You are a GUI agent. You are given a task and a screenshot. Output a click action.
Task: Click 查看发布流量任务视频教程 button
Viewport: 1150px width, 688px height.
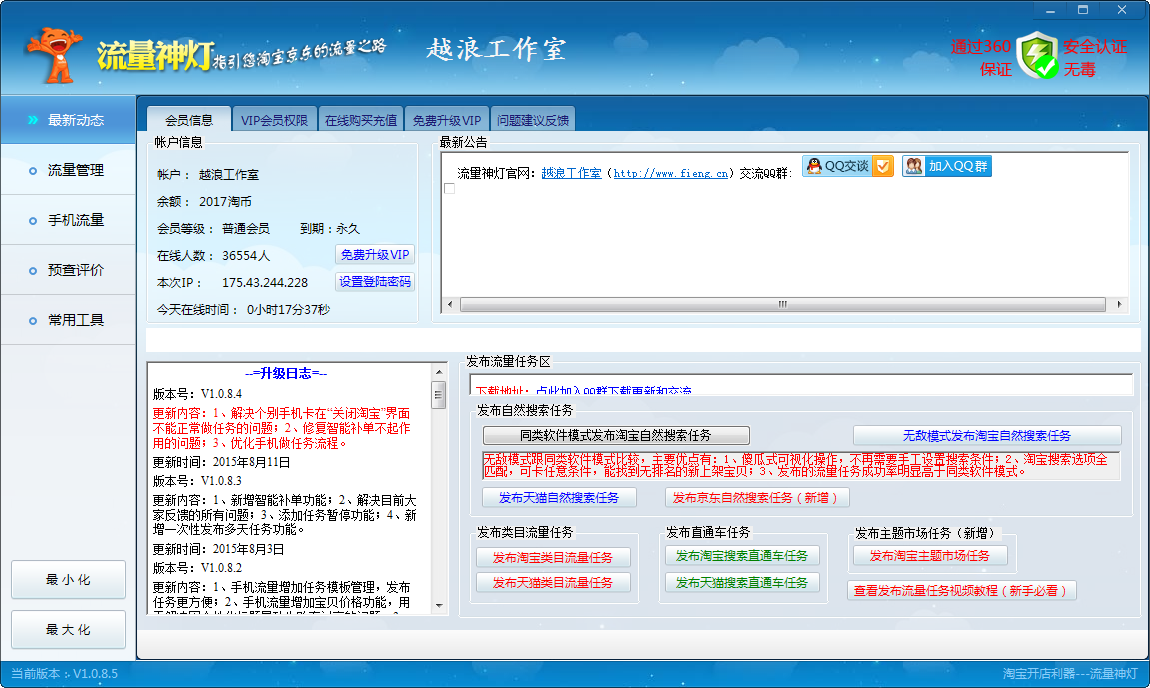point(962,590)
